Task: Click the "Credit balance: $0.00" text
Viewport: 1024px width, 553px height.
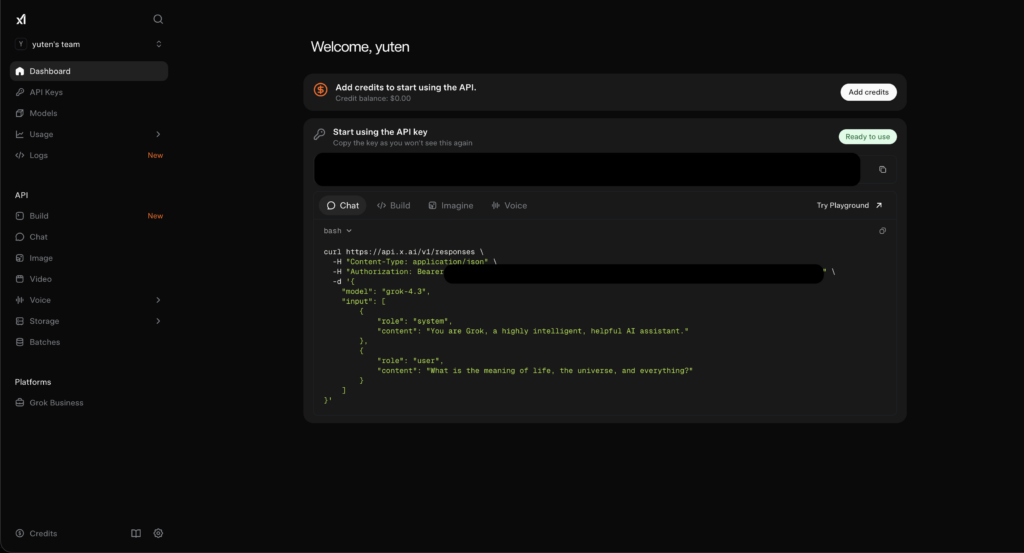Action: pos(373,99)
